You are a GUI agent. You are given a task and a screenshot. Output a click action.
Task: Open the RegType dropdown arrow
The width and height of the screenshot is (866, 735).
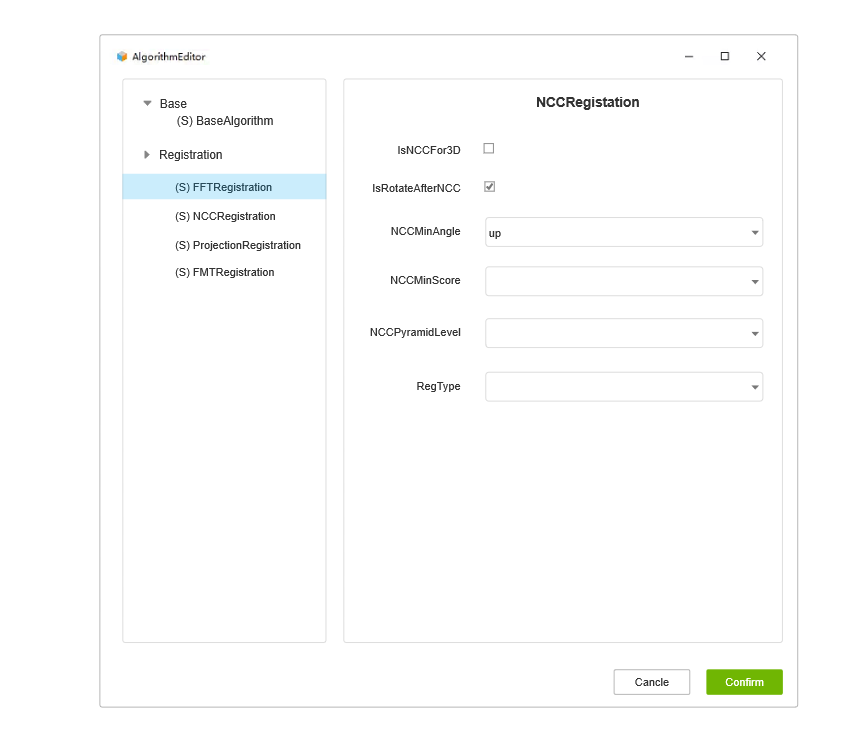(x=754, y=387)
